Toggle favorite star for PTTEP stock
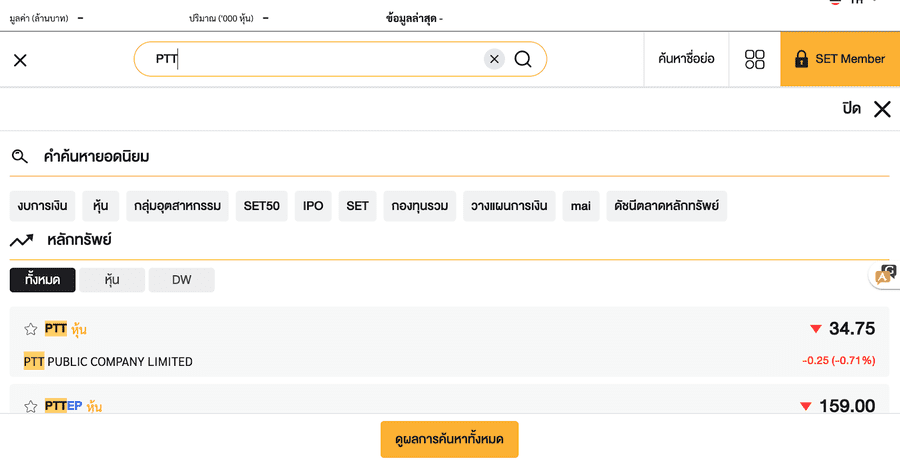The image size is (900, 465). click(x=31, y=406)
